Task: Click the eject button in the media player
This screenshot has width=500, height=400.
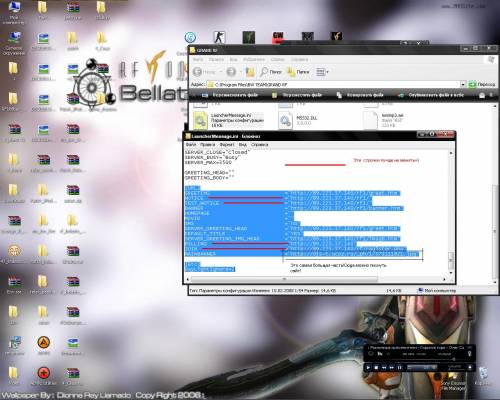Action: coord(470,367)
